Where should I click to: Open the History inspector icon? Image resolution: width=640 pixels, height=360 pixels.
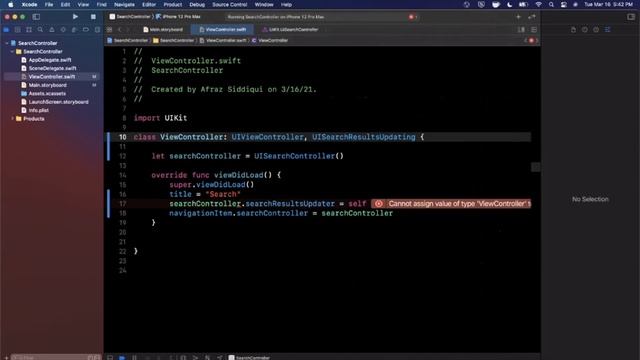pyautogui.click(x=584, y=30)
